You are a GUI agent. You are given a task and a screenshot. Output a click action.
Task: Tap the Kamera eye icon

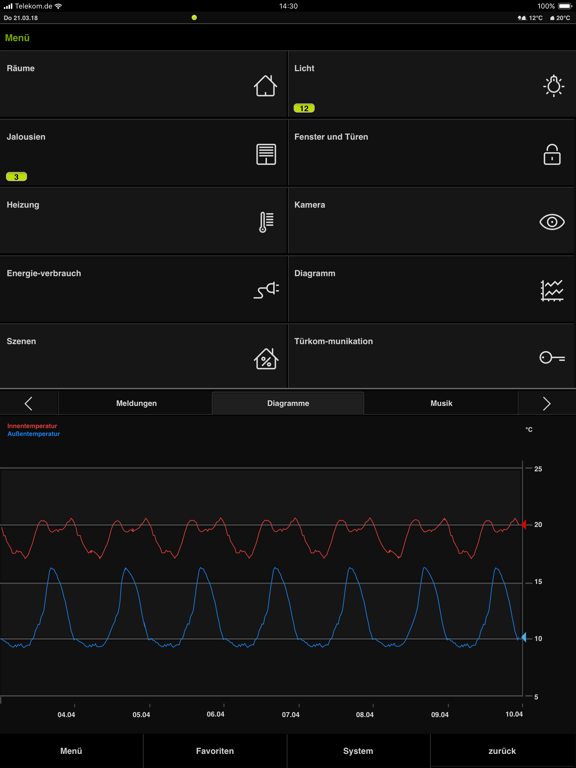tap(552, 222)
